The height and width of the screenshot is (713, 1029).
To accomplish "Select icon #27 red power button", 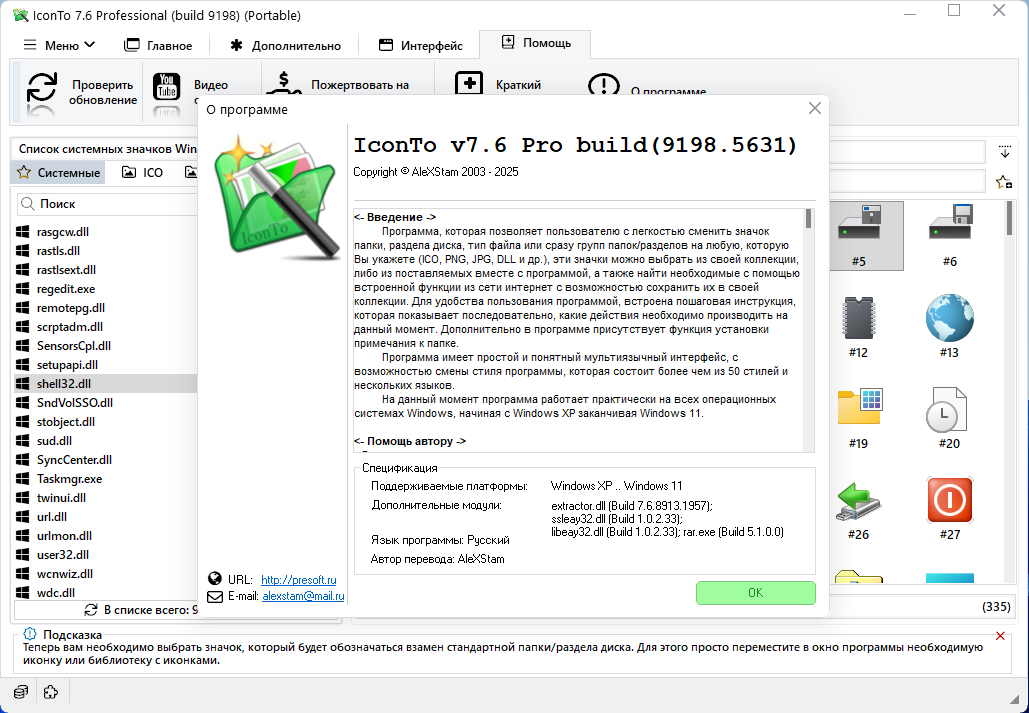I will tap(950, 500).
